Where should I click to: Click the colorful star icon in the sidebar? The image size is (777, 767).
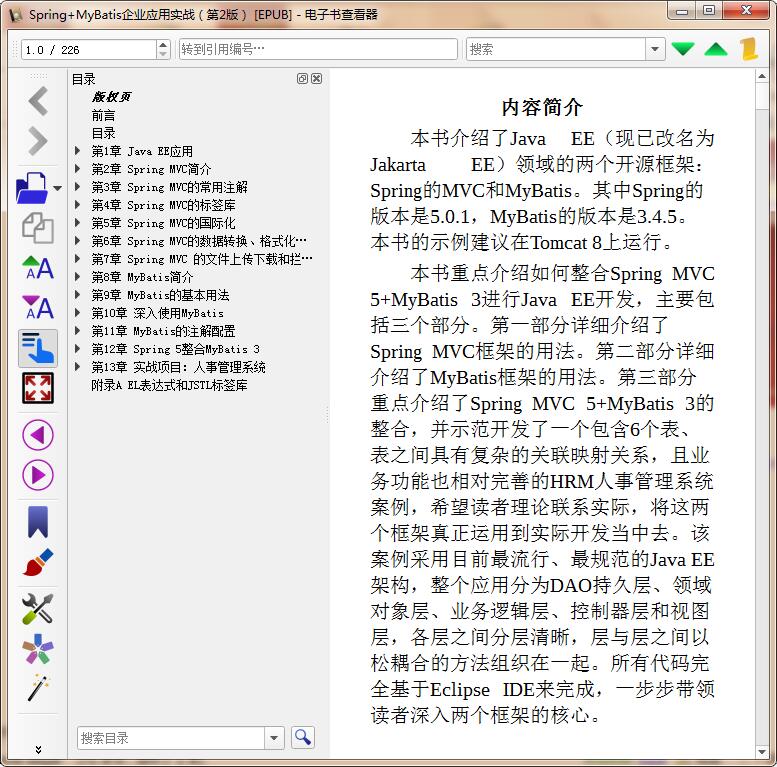(x=38, y=649)
